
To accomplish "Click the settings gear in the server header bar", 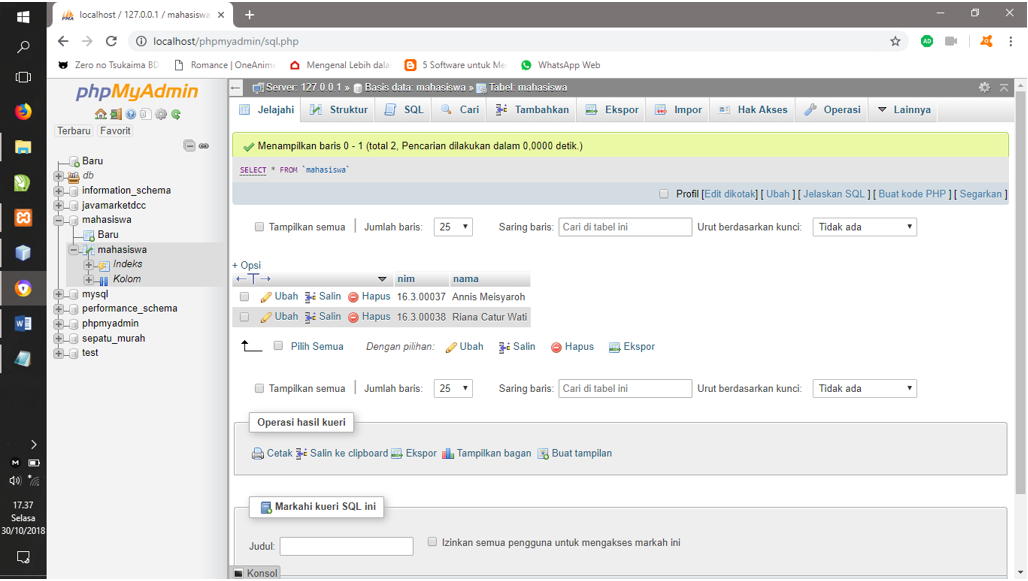I will pyautogui.click(x=985, y=88).
